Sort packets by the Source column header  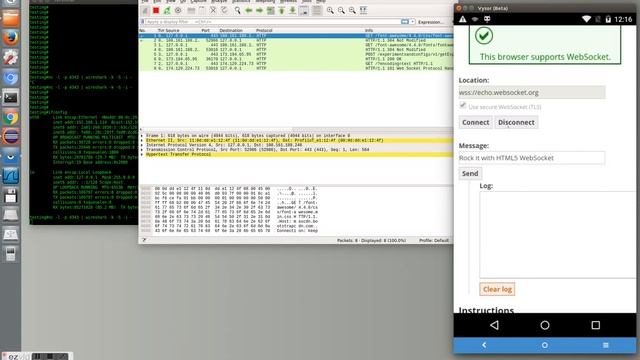pyautogui.click(x=172, y=30)
